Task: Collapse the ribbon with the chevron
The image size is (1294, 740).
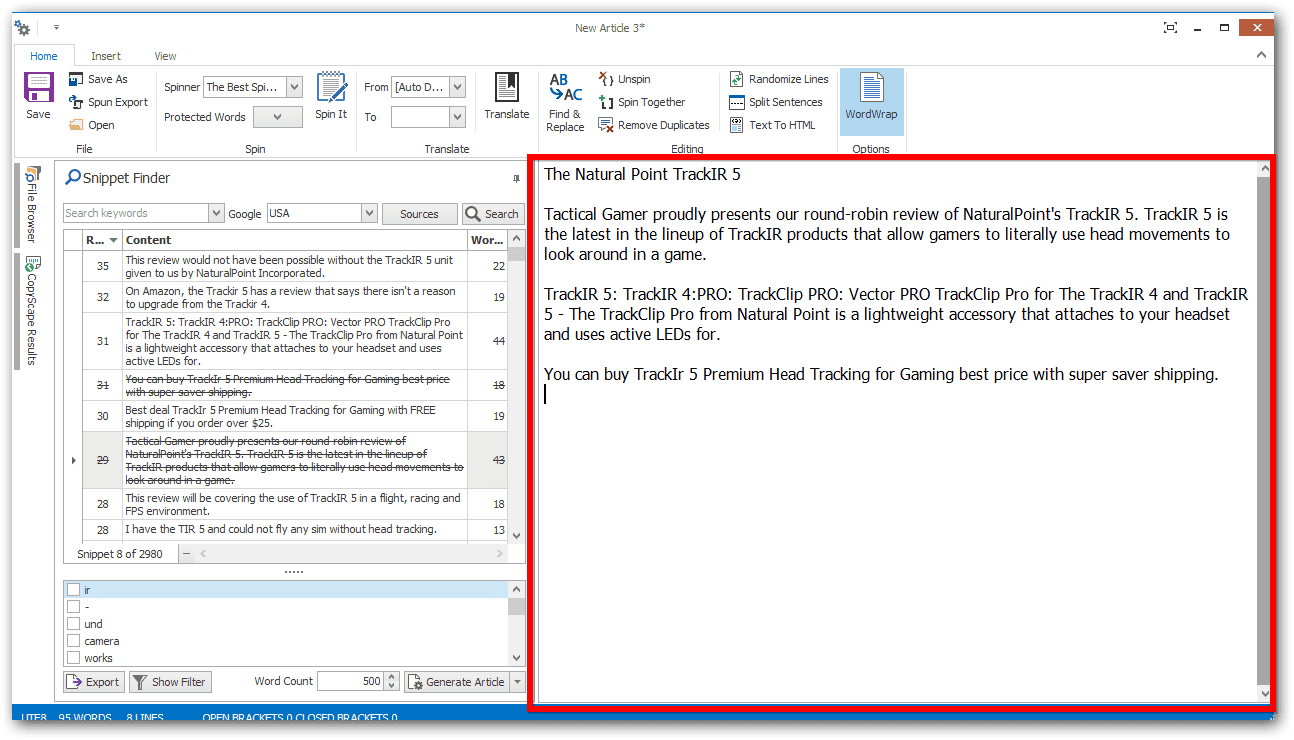Action: click(1262, 56)
